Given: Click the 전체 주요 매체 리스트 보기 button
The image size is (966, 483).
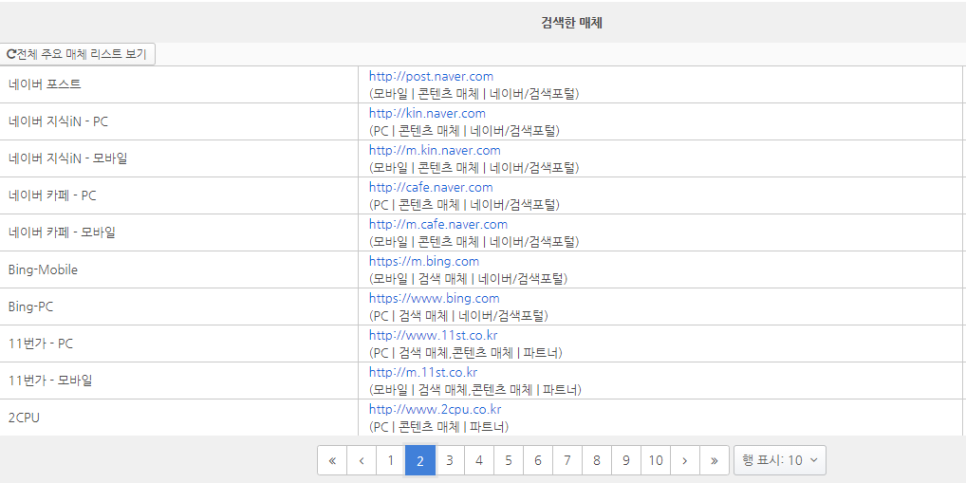Looking at the screenshot, I should coord(78,54).
